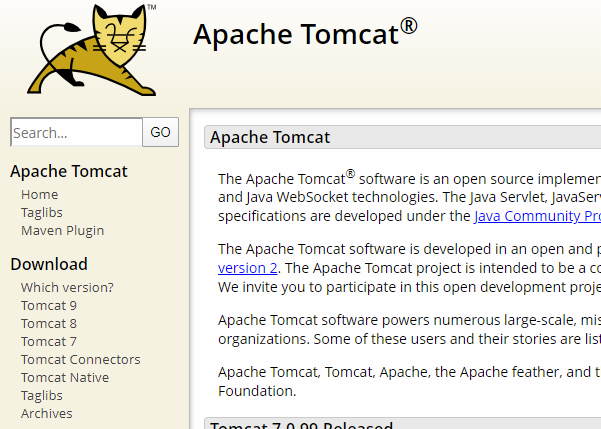Go to Tomcat 9 download
The image size is (601, 429).
coord(49,305)
